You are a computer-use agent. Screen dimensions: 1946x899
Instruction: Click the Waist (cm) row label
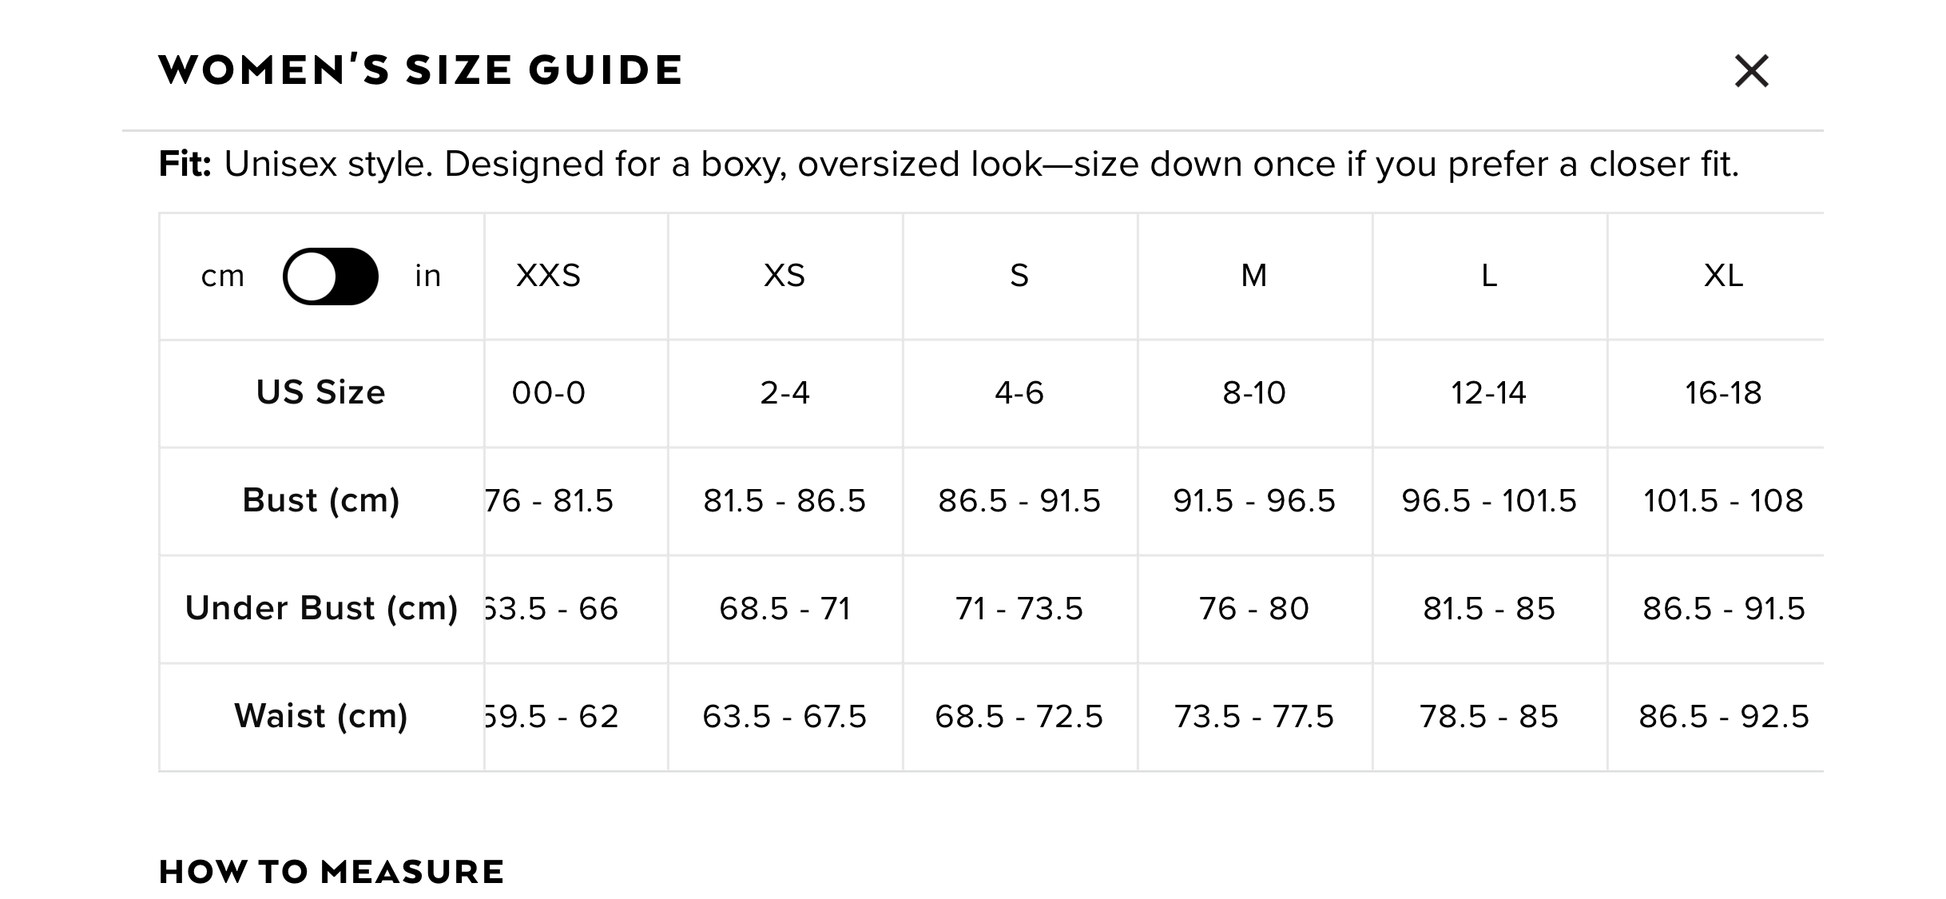coord(320,716)
